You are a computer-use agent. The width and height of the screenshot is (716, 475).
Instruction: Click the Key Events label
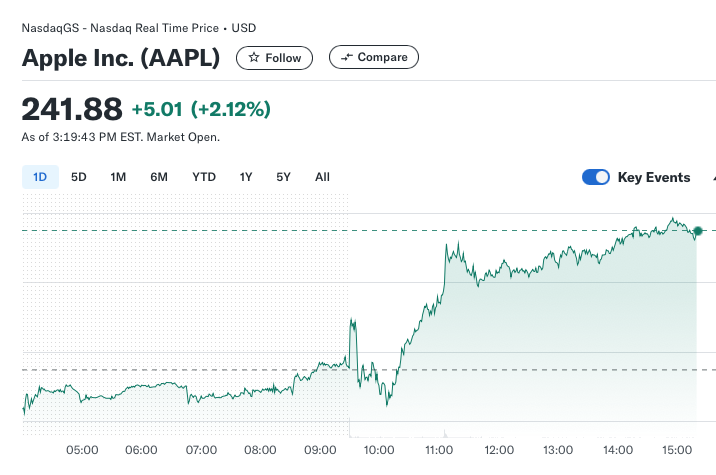click(654, 177)
